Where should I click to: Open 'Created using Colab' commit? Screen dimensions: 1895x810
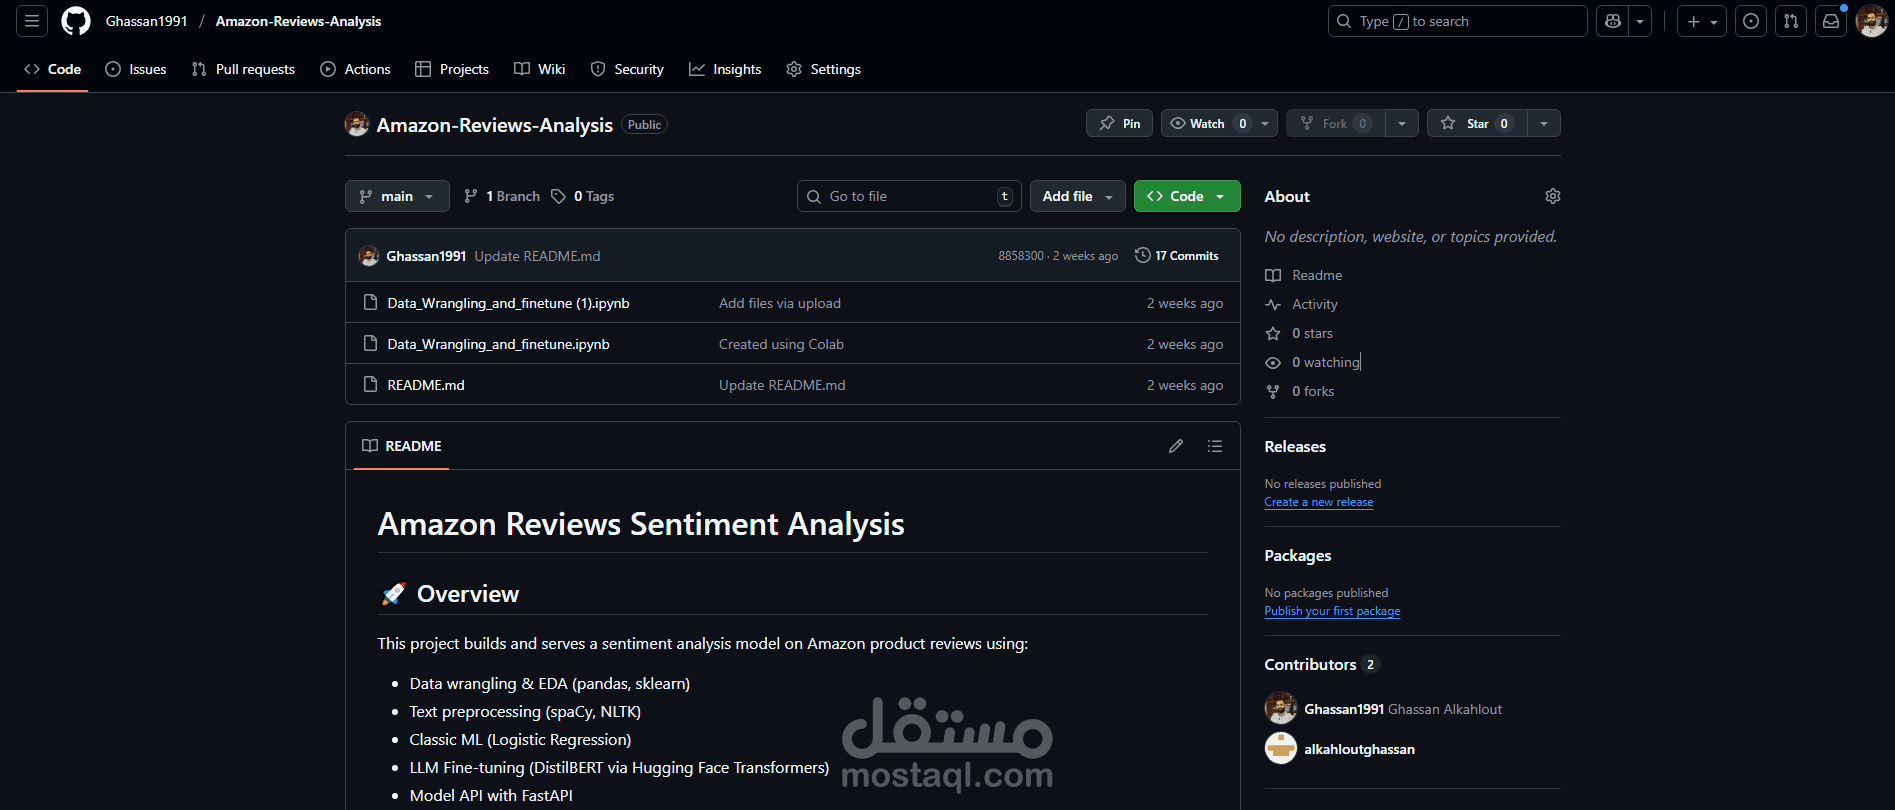pyautogui.click(x=781, y=344)
